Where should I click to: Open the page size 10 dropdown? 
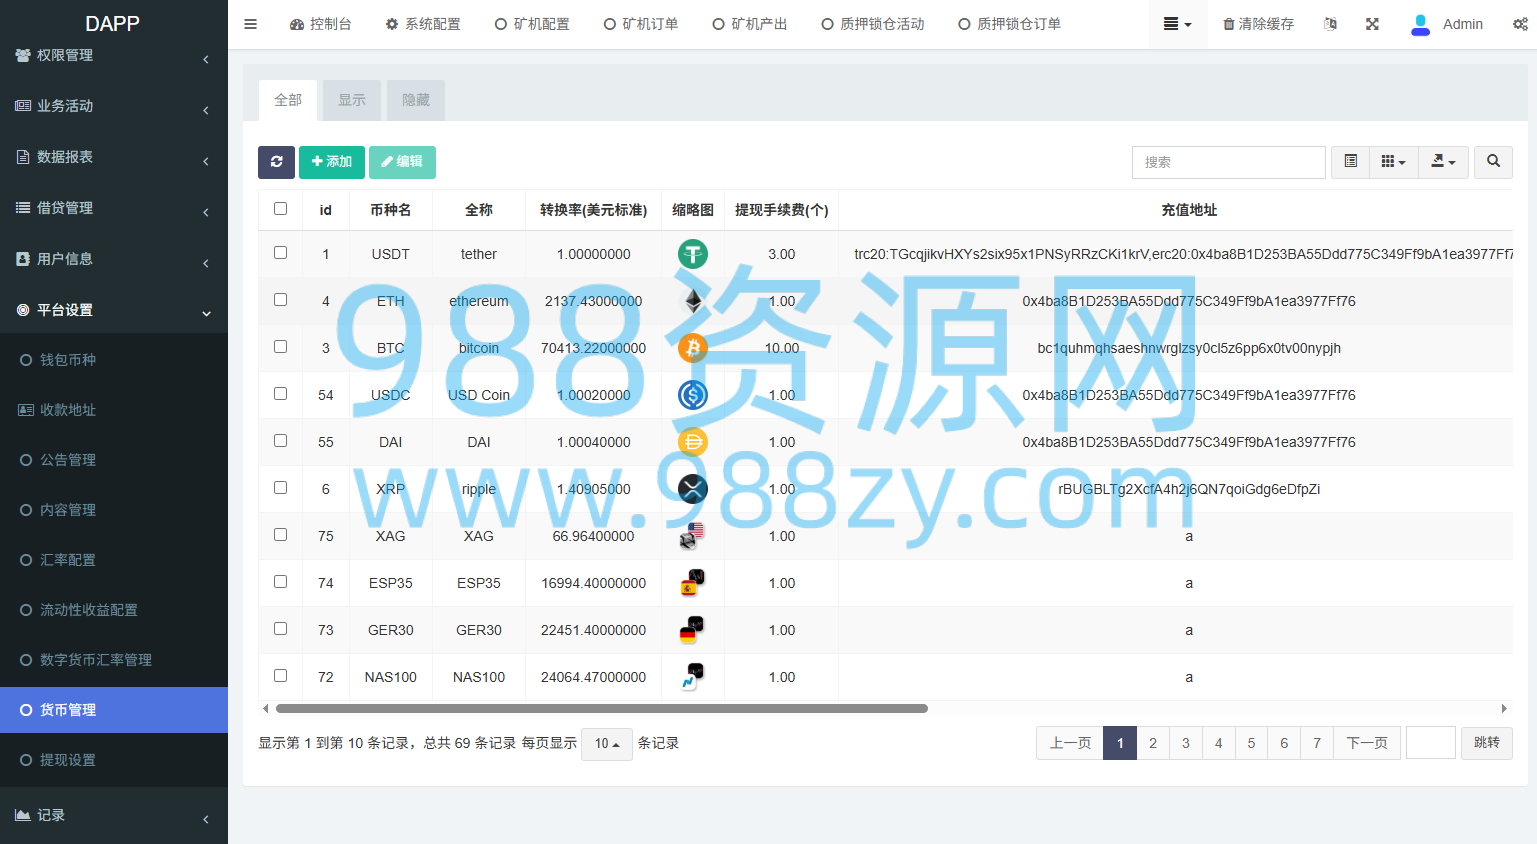point(607,744)
